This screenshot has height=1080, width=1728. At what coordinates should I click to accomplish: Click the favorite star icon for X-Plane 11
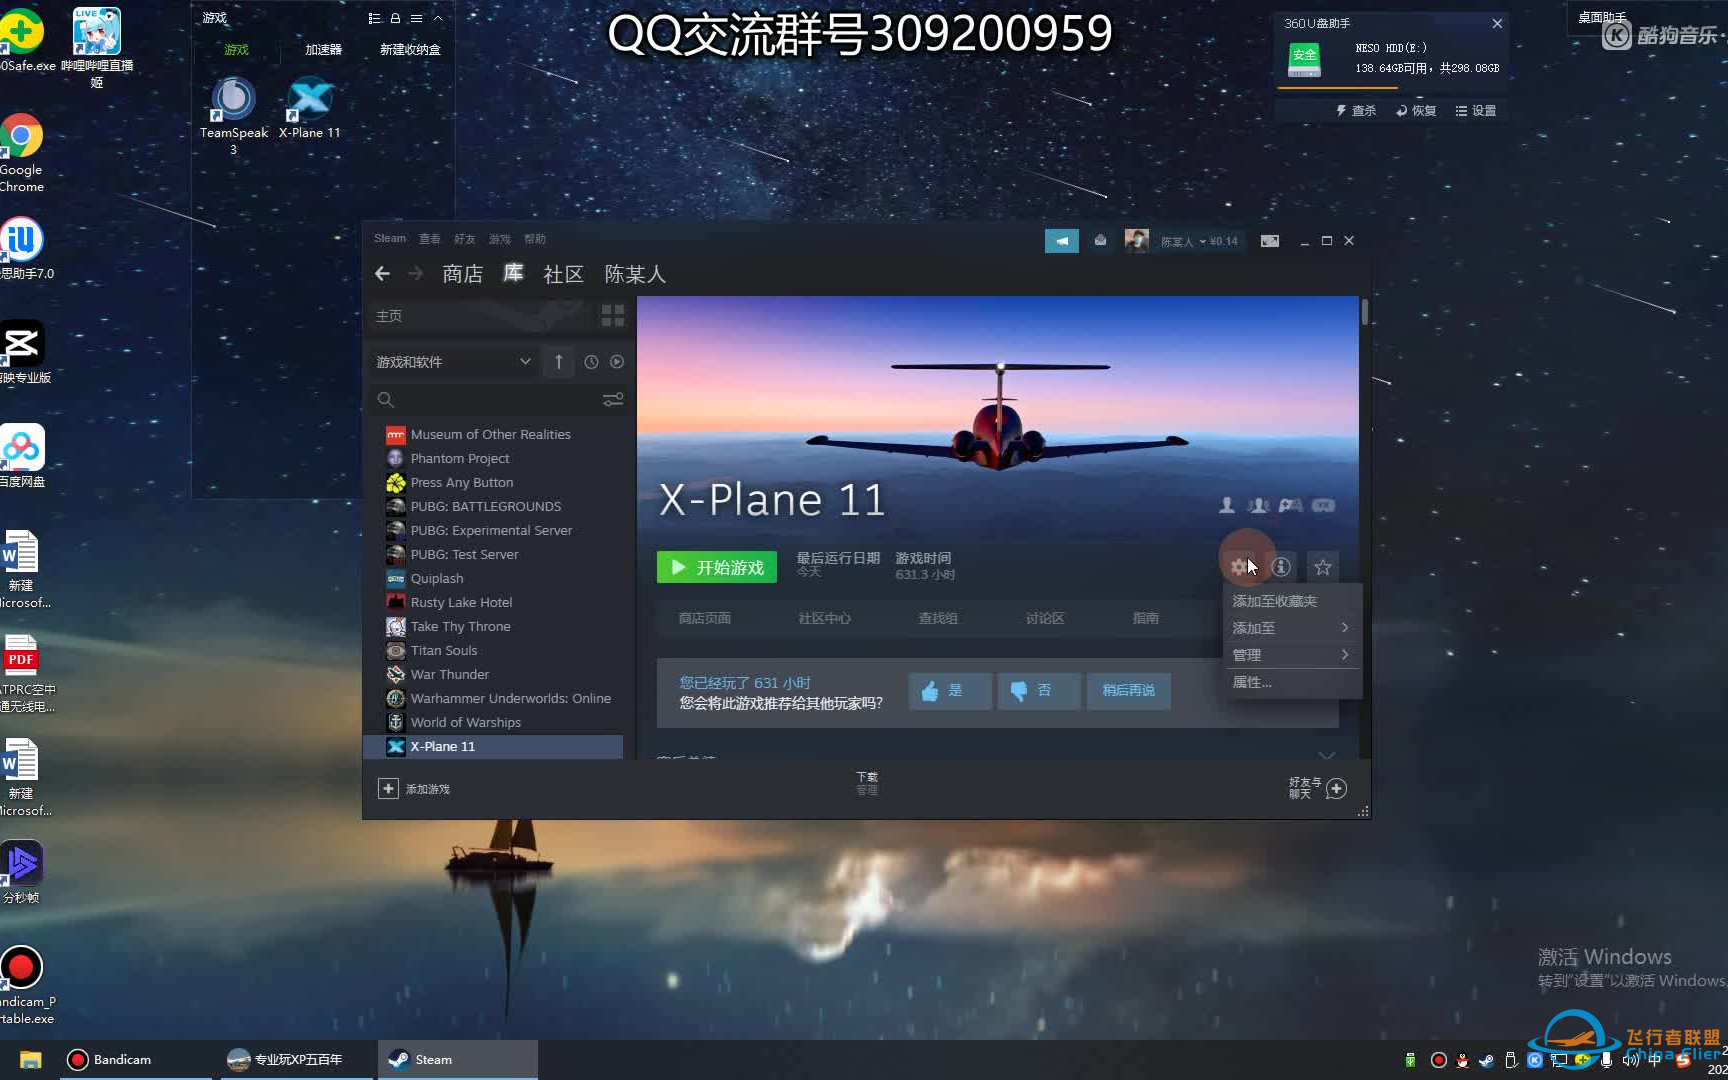[x=1323, y=567]
